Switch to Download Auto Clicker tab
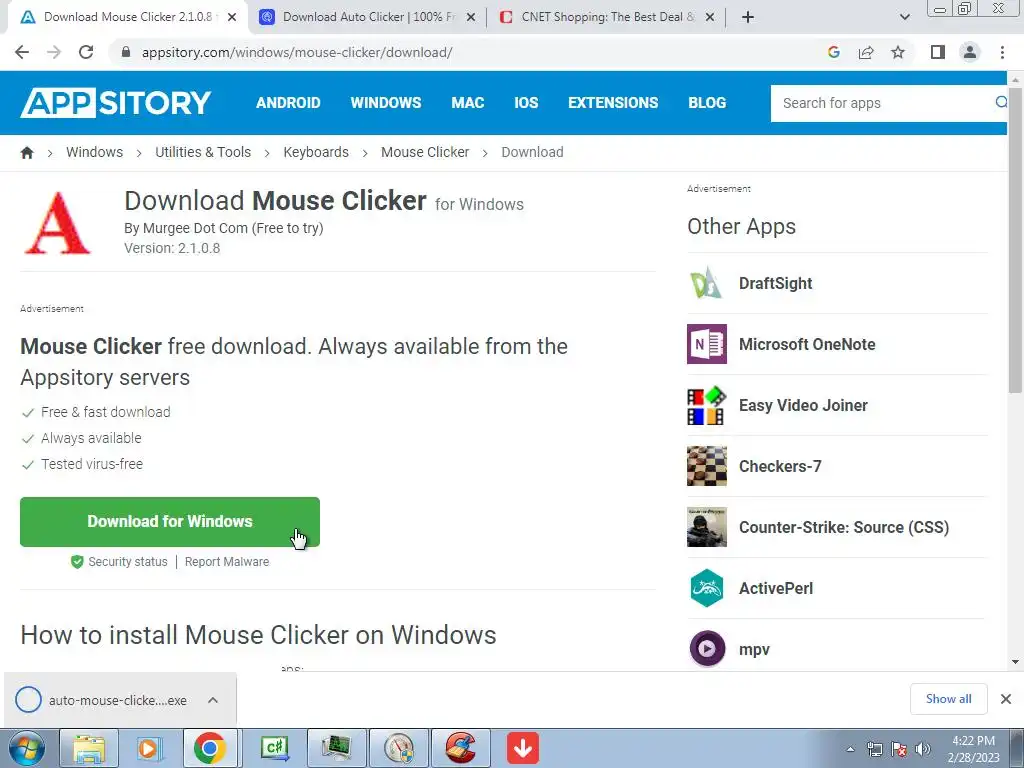Image resolution: width=1024 pixels, height=768 pixels. 368,17
